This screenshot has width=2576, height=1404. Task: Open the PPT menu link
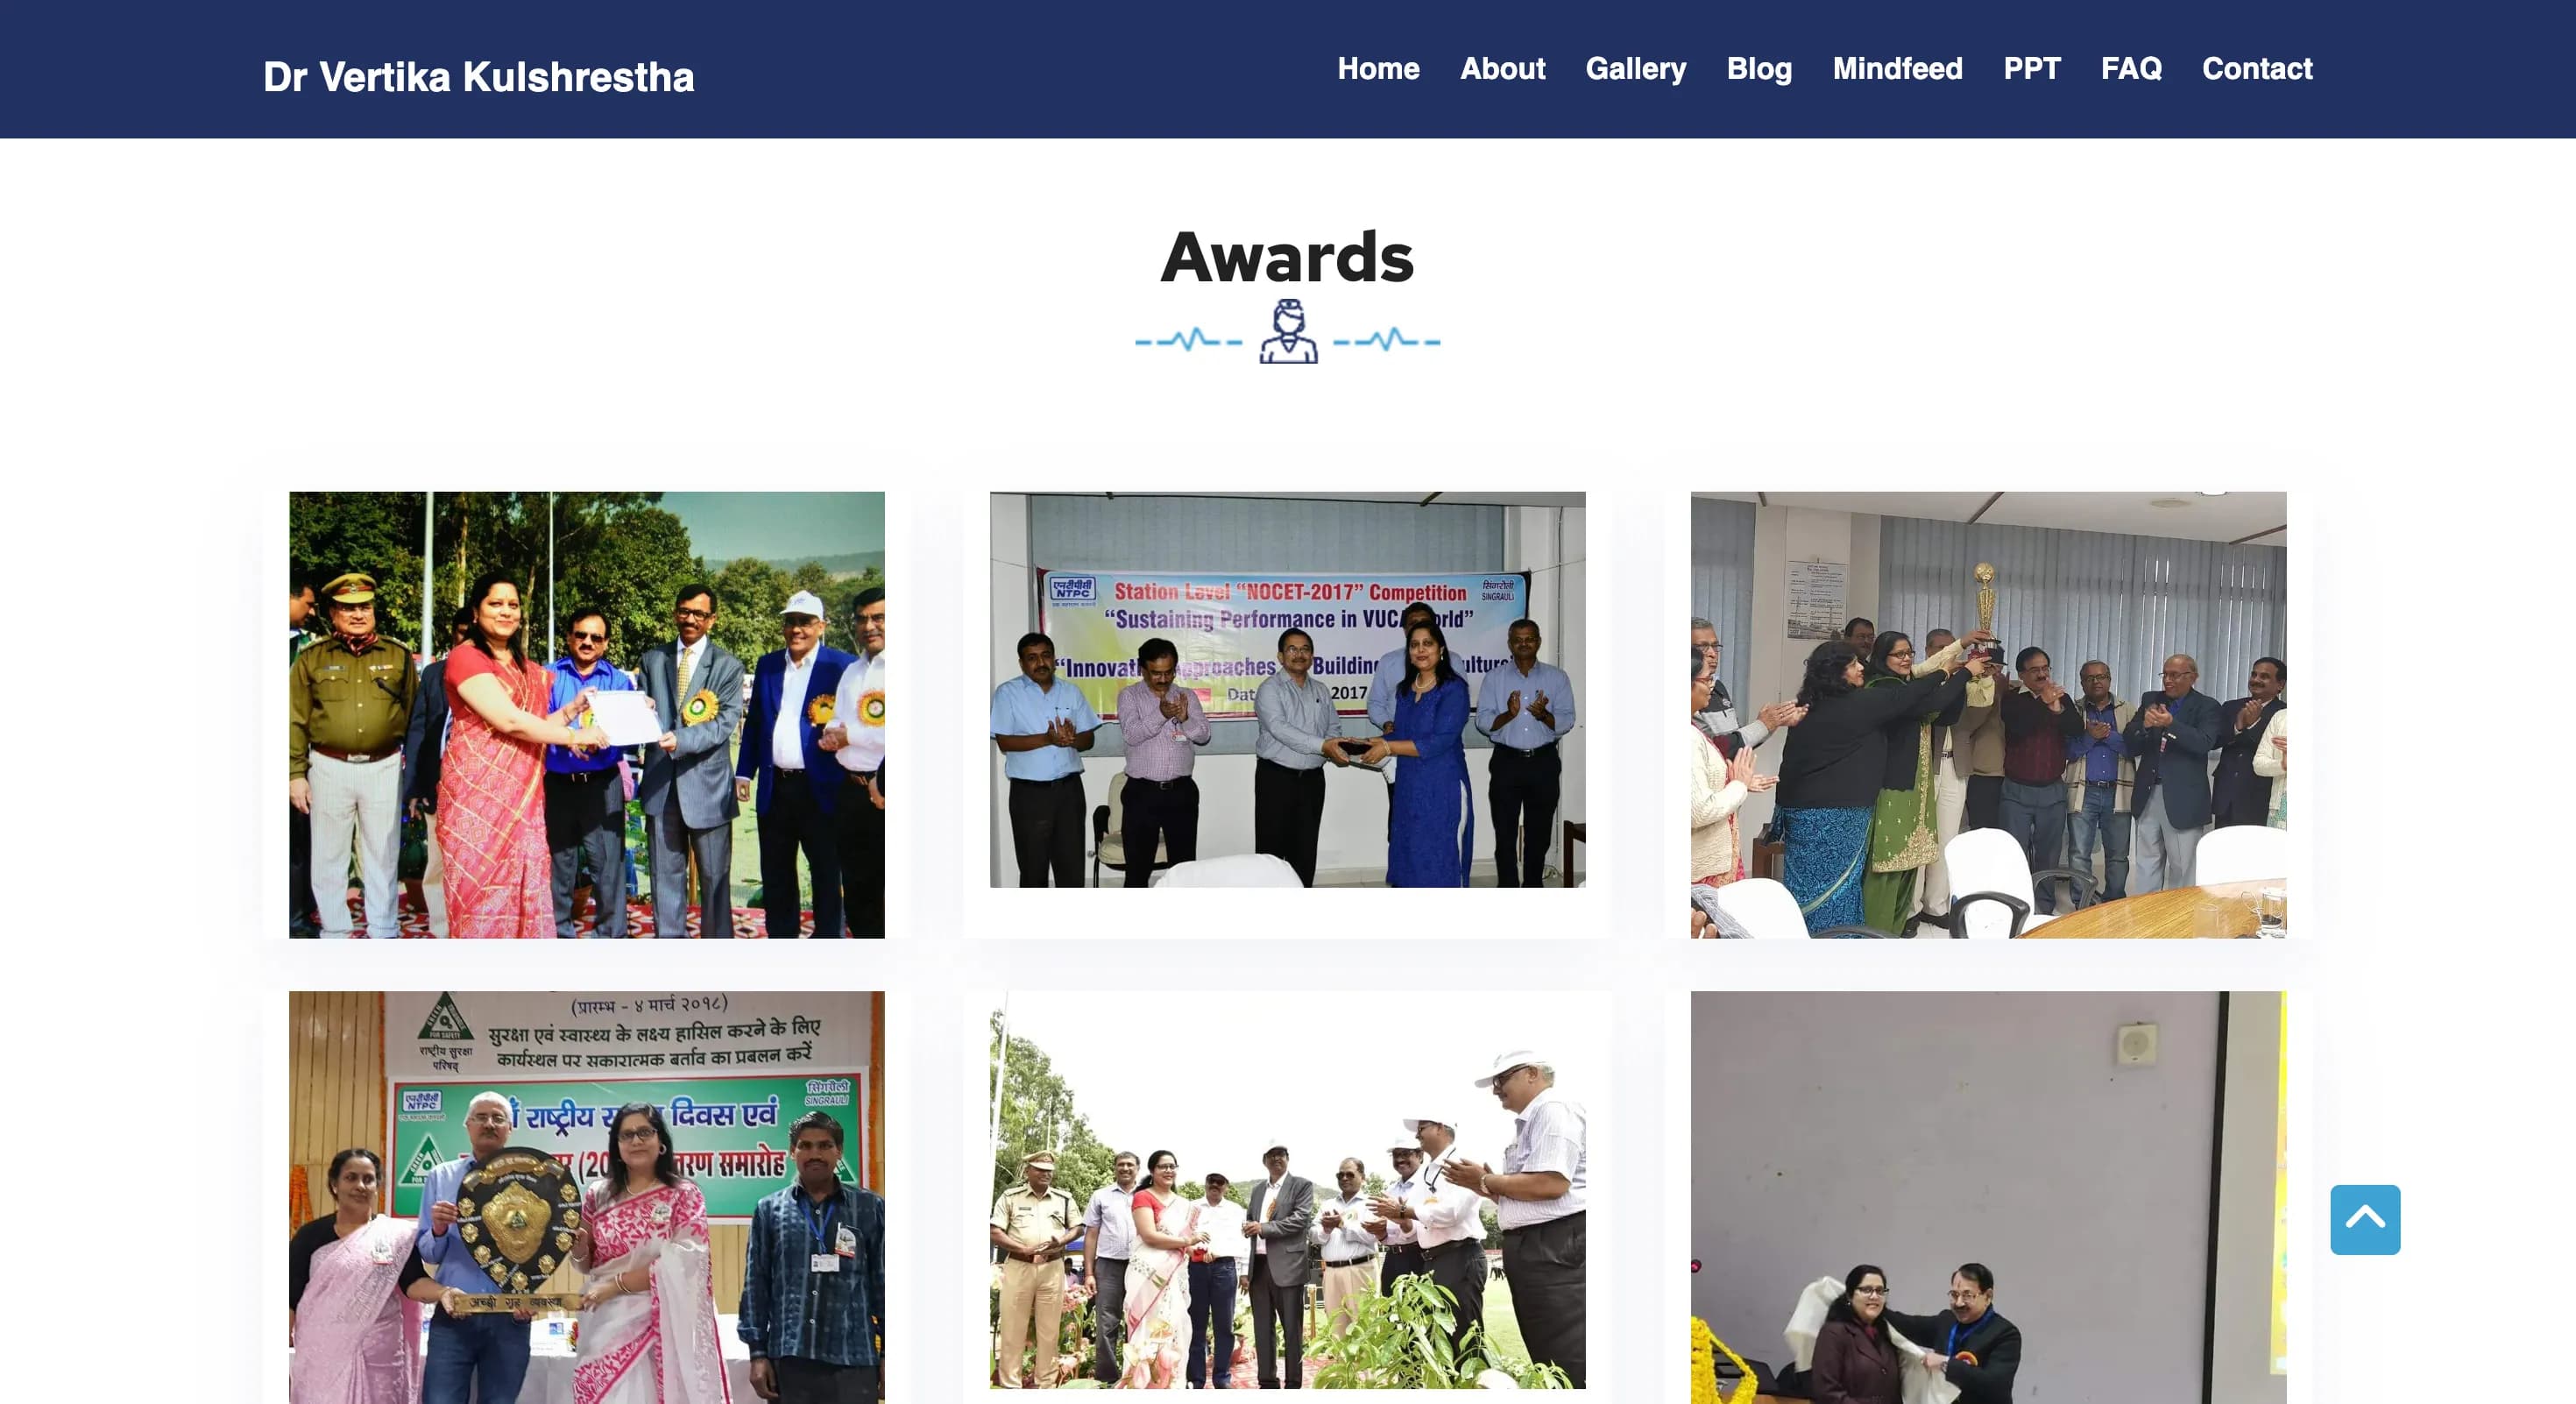point(2031,69)
